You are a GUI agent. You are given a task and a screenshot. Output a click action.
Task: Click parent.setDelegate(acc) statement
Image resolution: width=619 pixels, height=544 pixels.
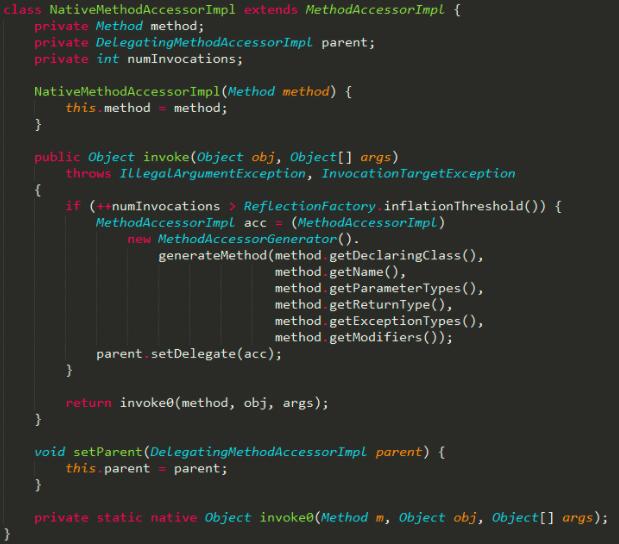tap(189, 354)
